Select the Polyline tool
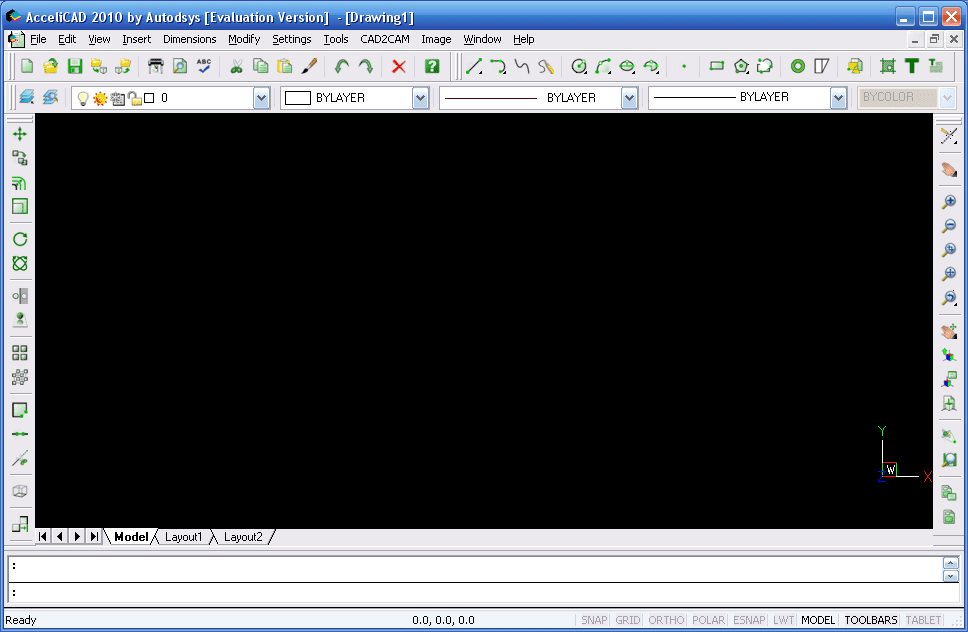968x632 pixels. click(x=498, y=66)
